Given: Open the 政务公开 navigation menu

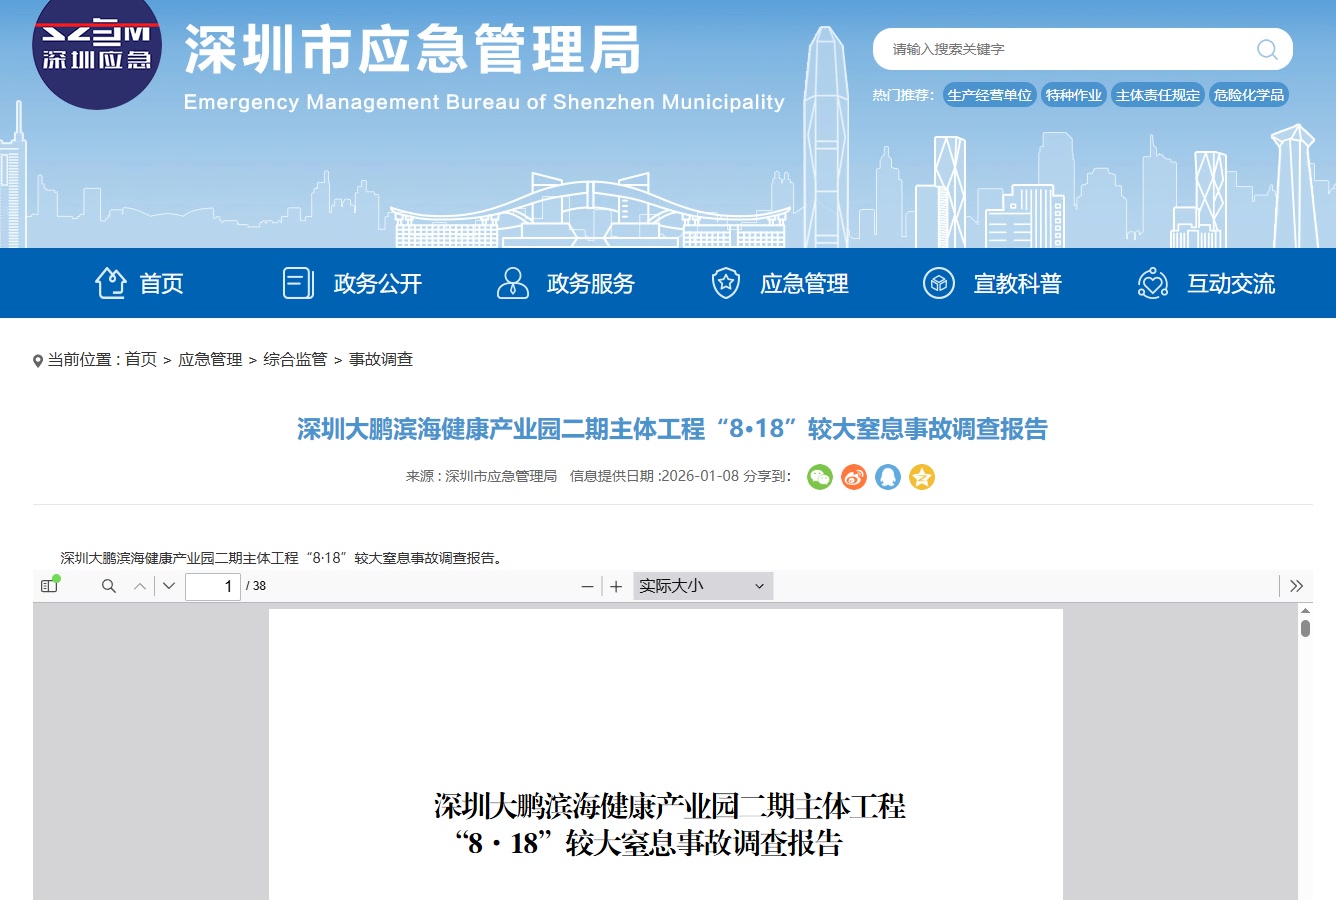Looking at the screenshot, I should click(x=353, y=284).
